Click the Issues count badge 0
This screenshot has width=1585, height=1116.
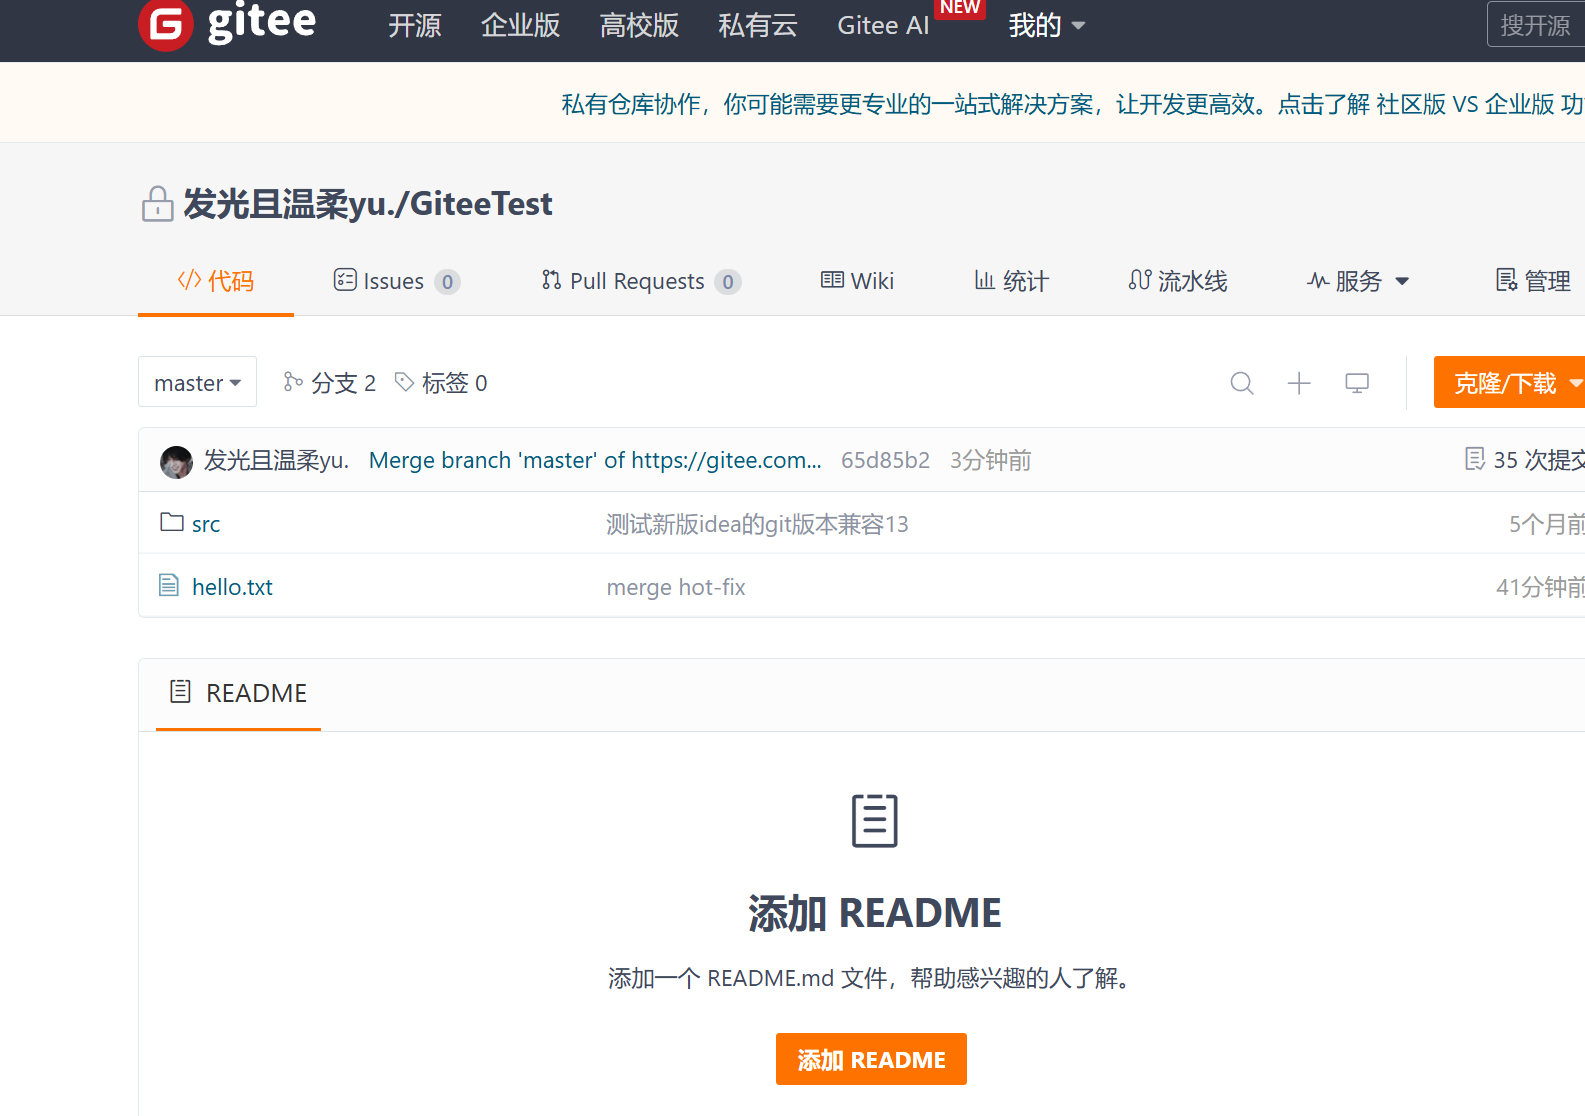pos(448,282)
